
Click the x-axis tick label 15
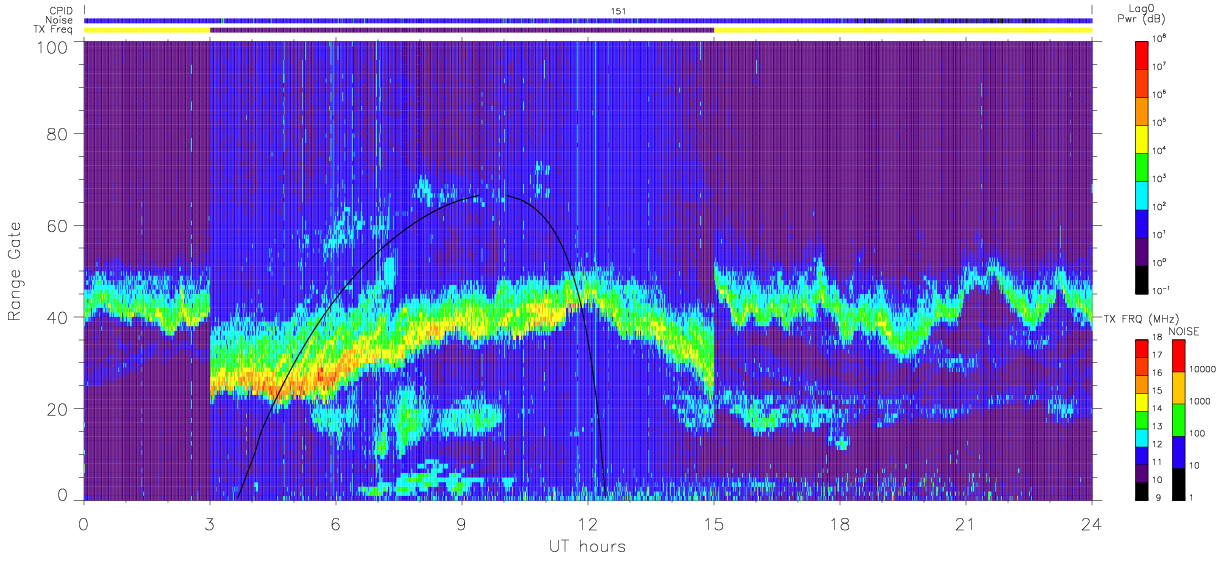click(713, 522)
